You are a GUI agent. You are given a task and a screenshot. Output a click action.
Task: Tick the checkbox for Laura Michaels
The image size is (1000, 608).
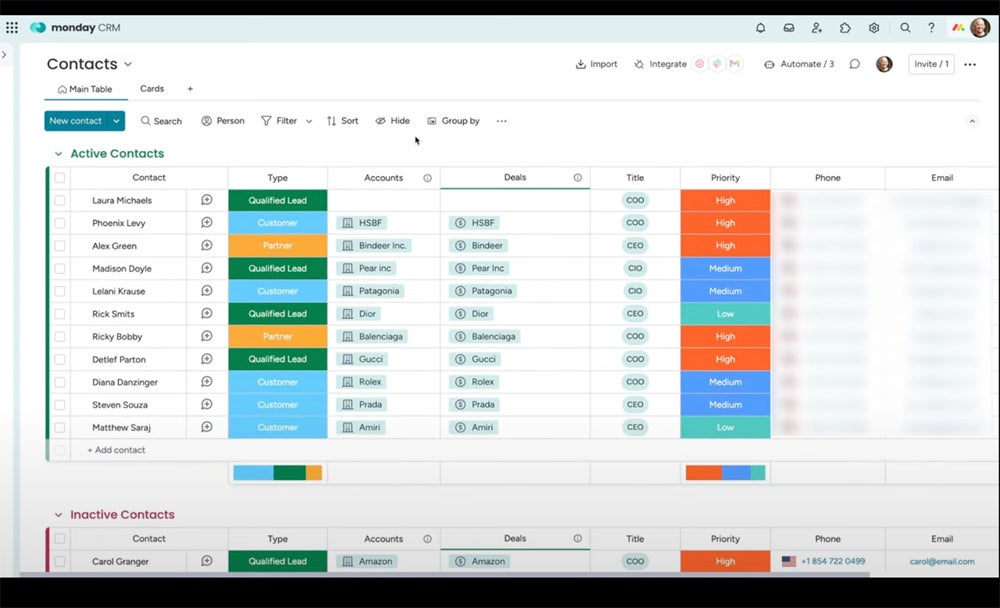(x=59, y=200)
